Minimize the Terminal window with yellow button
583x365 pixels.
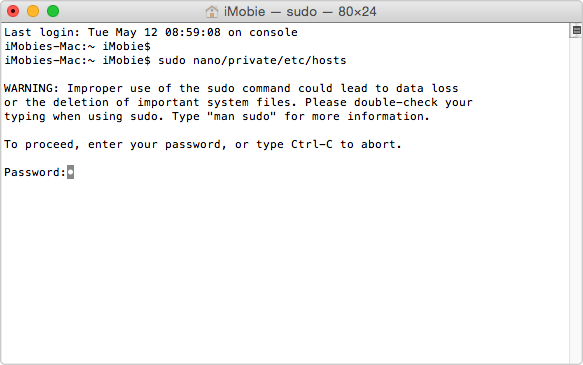point(33,11)
